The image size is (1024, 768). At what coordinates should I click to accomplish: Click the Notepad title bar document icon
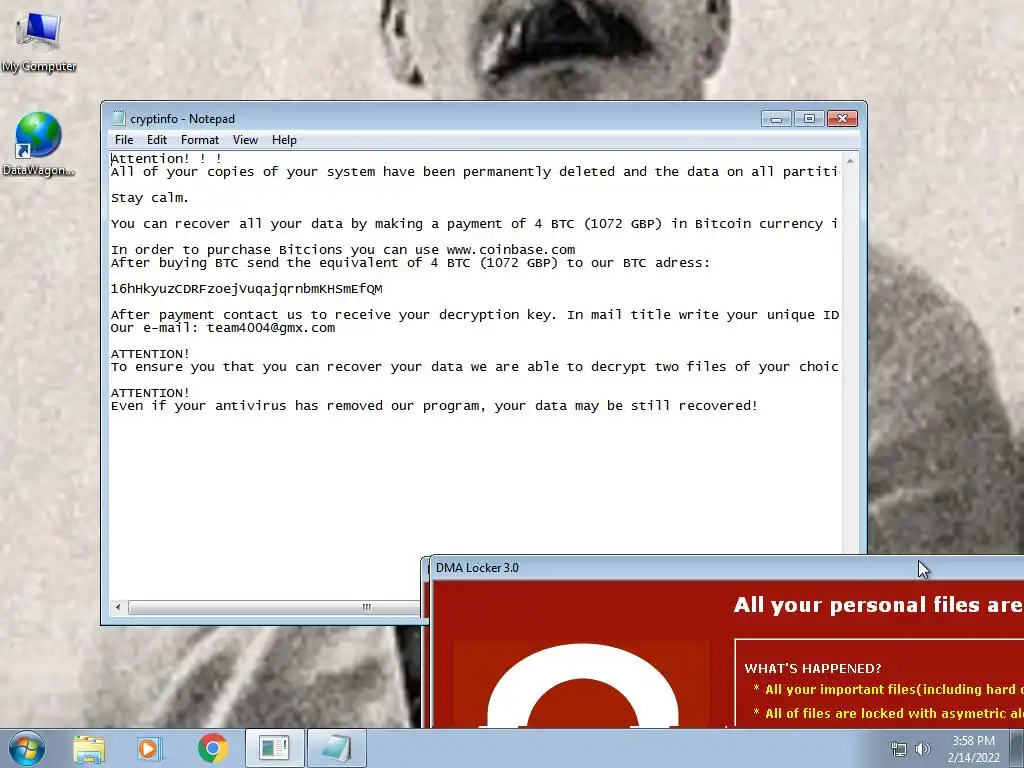[119, 118]
